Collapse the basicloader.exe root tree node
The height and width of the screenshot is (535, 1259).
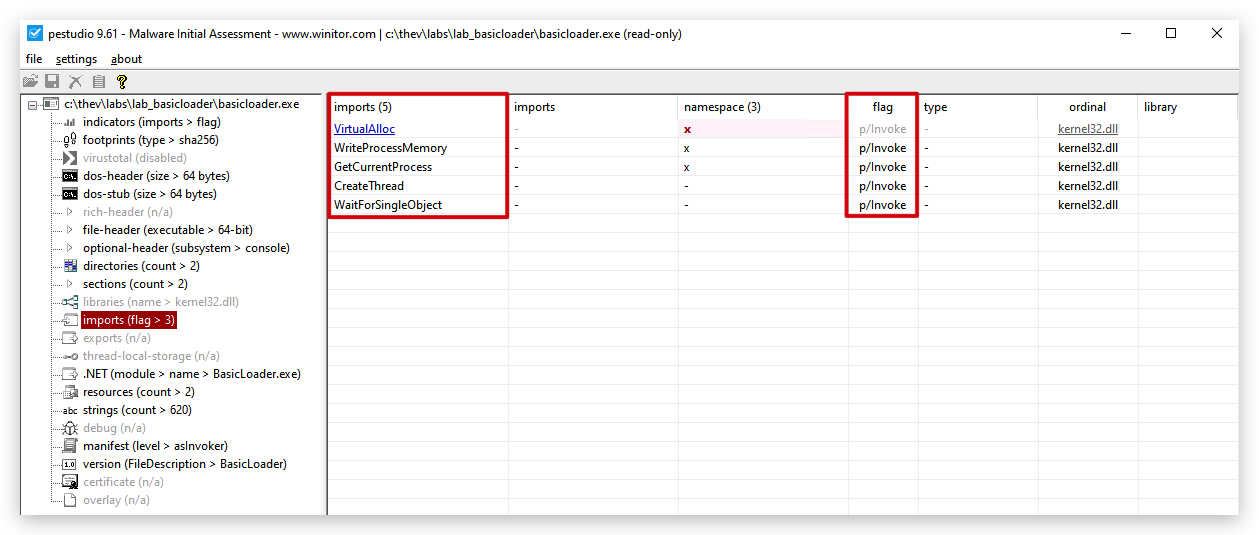pos(33,104)
